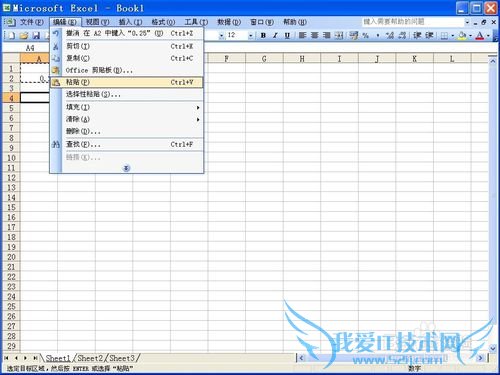Click the vertical scrollbar up arrow
This screenshot has height=375, width=500.
493,61
